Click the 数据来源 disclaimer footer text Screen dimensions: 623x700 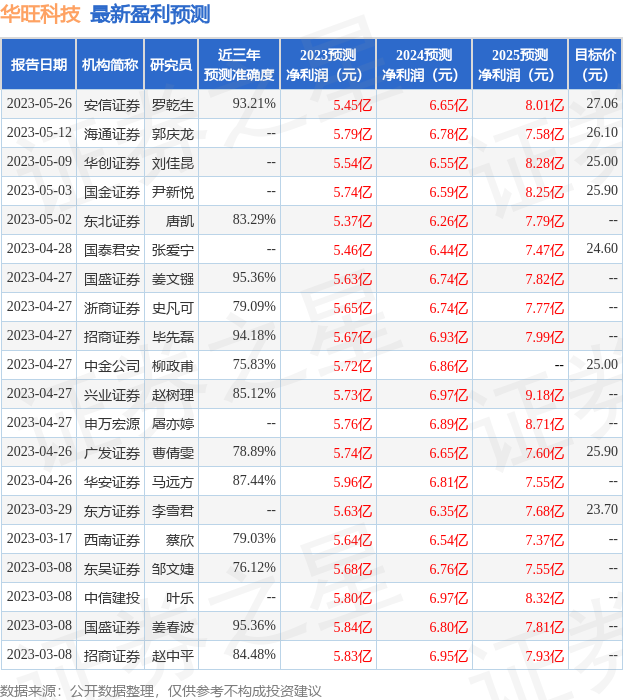161,691
